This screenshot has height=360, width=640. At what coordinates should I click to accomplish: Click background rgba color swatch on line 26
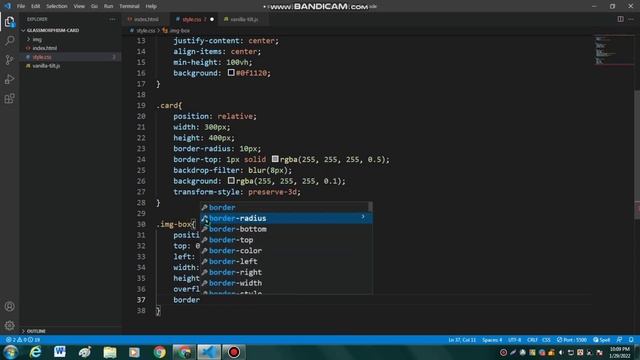point(231,180)
